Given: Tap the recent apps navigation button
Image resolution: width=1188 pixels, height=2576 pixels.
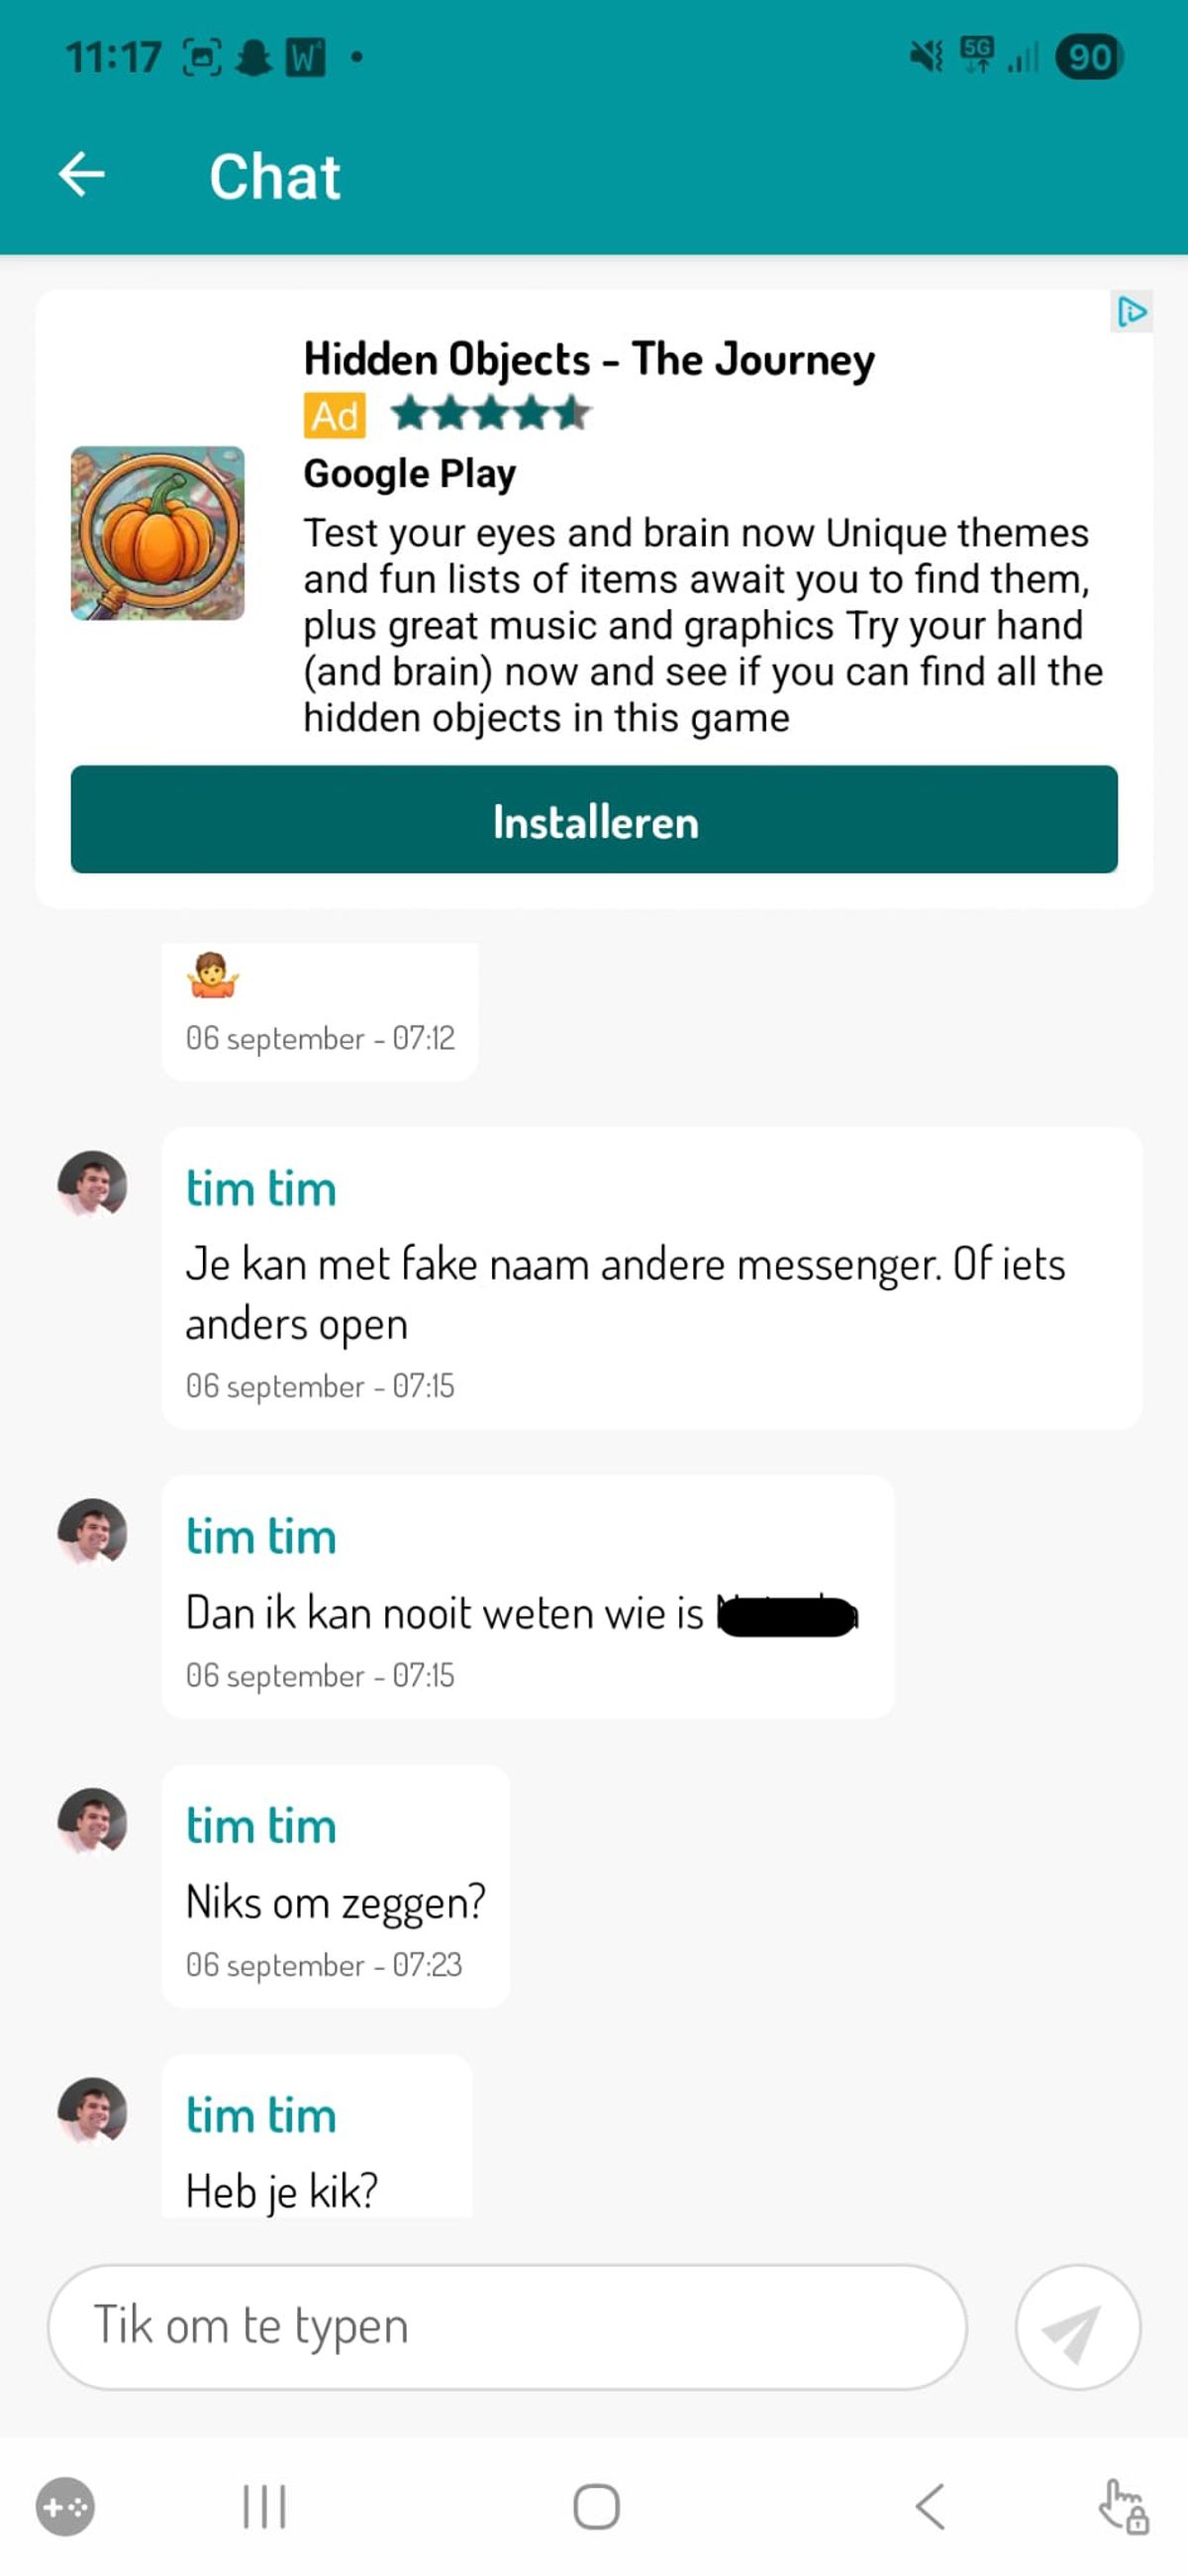Looking at the screenshot, I should point(264,2507).
